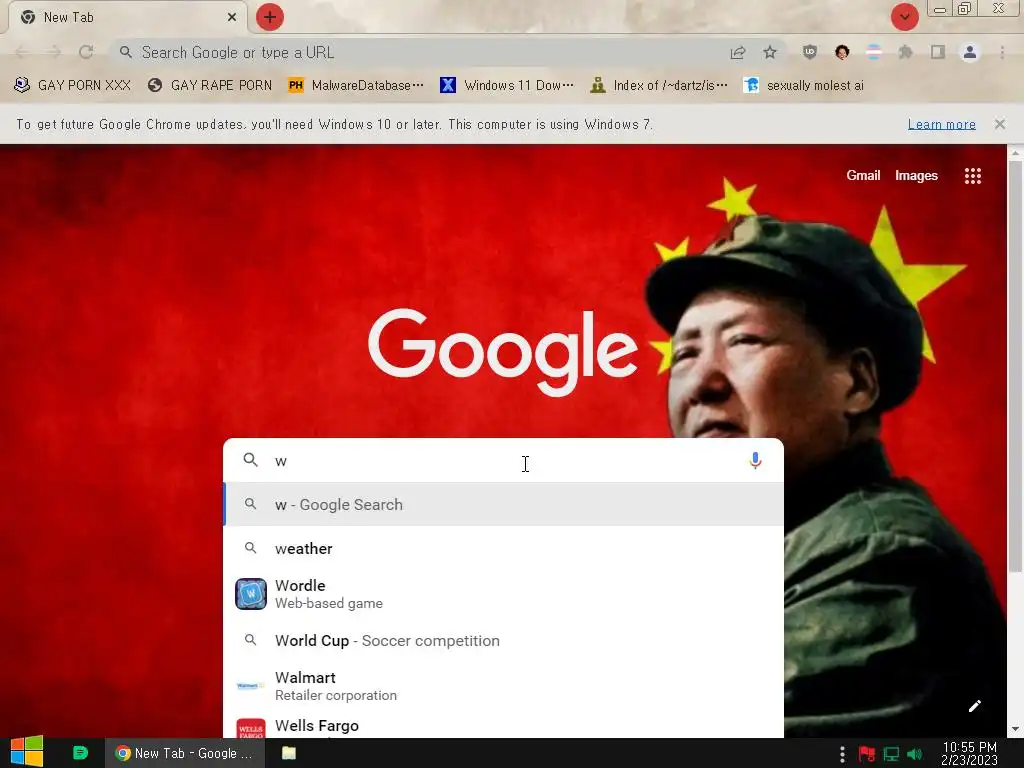The width and height of the screenshot is (1024, 768).
Task: Choose the w - Google Search suggestion
Action: pos(503,504)
